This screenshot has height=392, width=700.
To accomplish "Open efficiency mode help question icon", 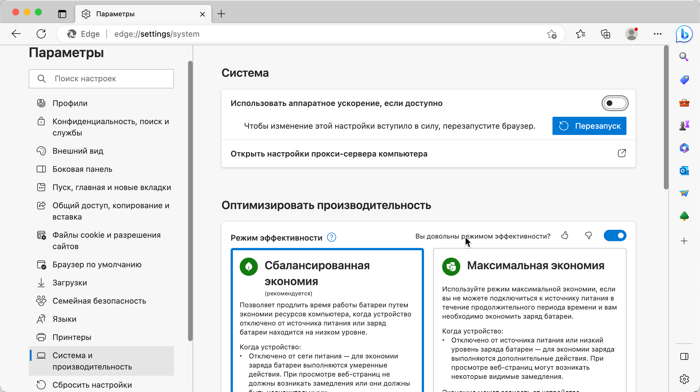I will pyautogui.click(x=331, y=238).
